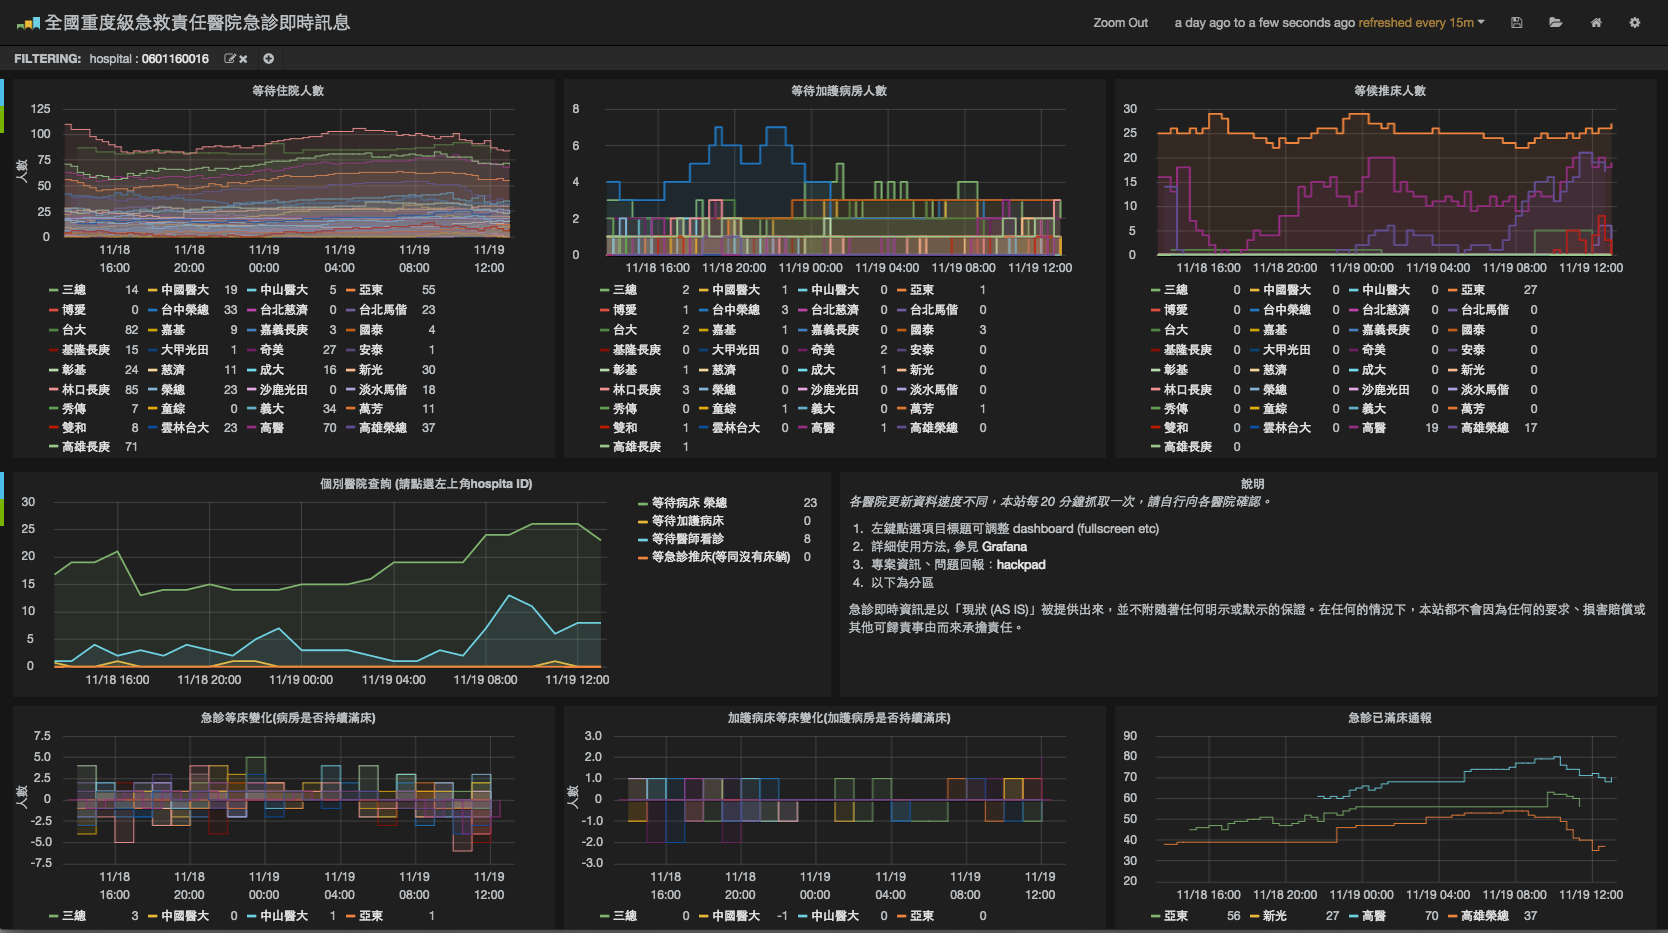Screen dimensions: 1668x933
Task: Click the edit icon for hospital filter
Action: tap(229, 59)
